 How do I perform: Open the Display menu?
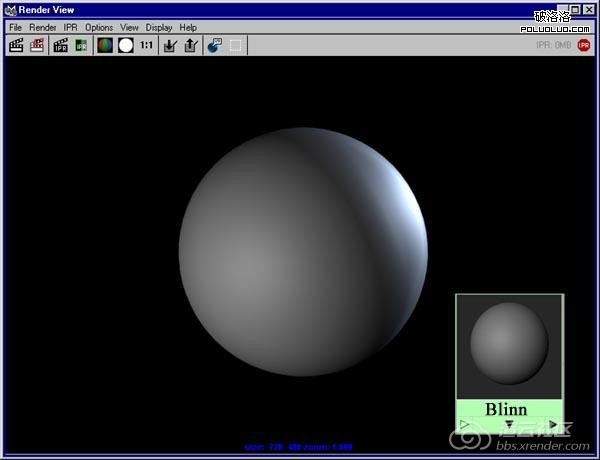(x=159, y=28)
